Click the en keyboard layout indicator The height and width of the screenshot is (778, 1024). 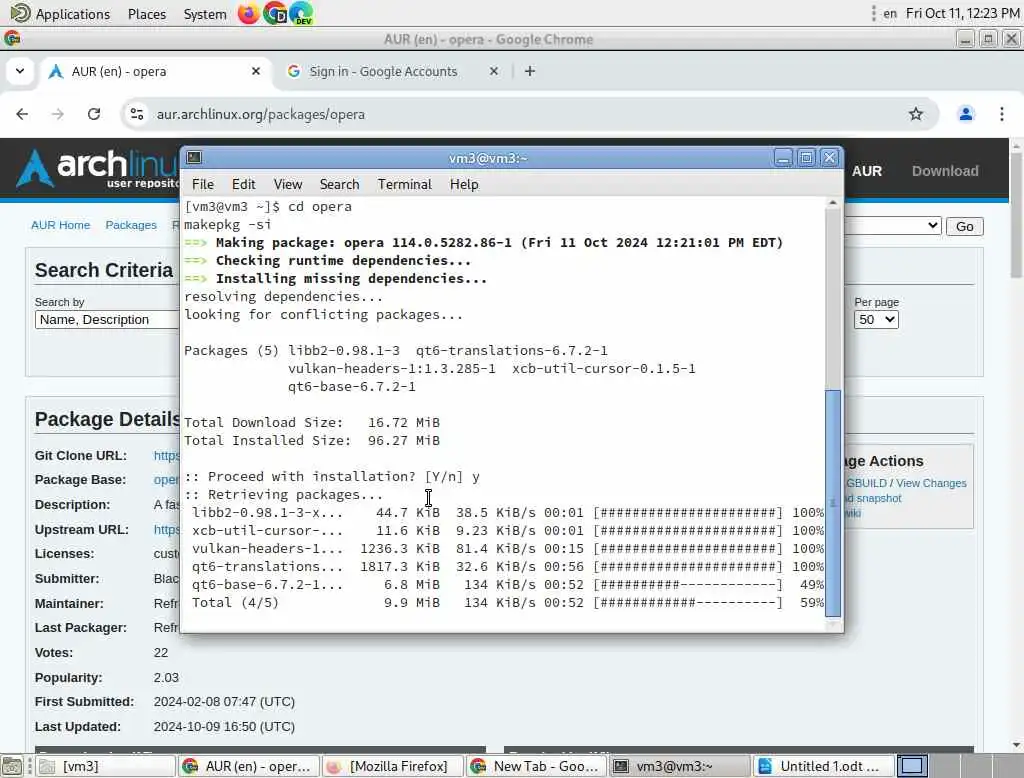889,14
